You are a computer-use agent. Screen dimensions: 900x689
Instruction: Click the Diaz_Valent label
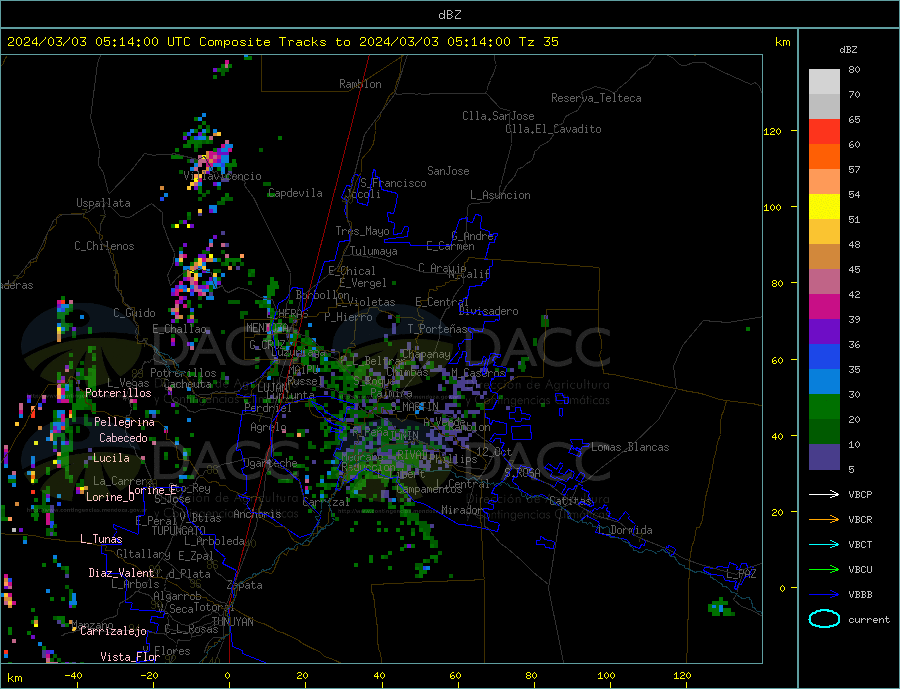(121, 573)
